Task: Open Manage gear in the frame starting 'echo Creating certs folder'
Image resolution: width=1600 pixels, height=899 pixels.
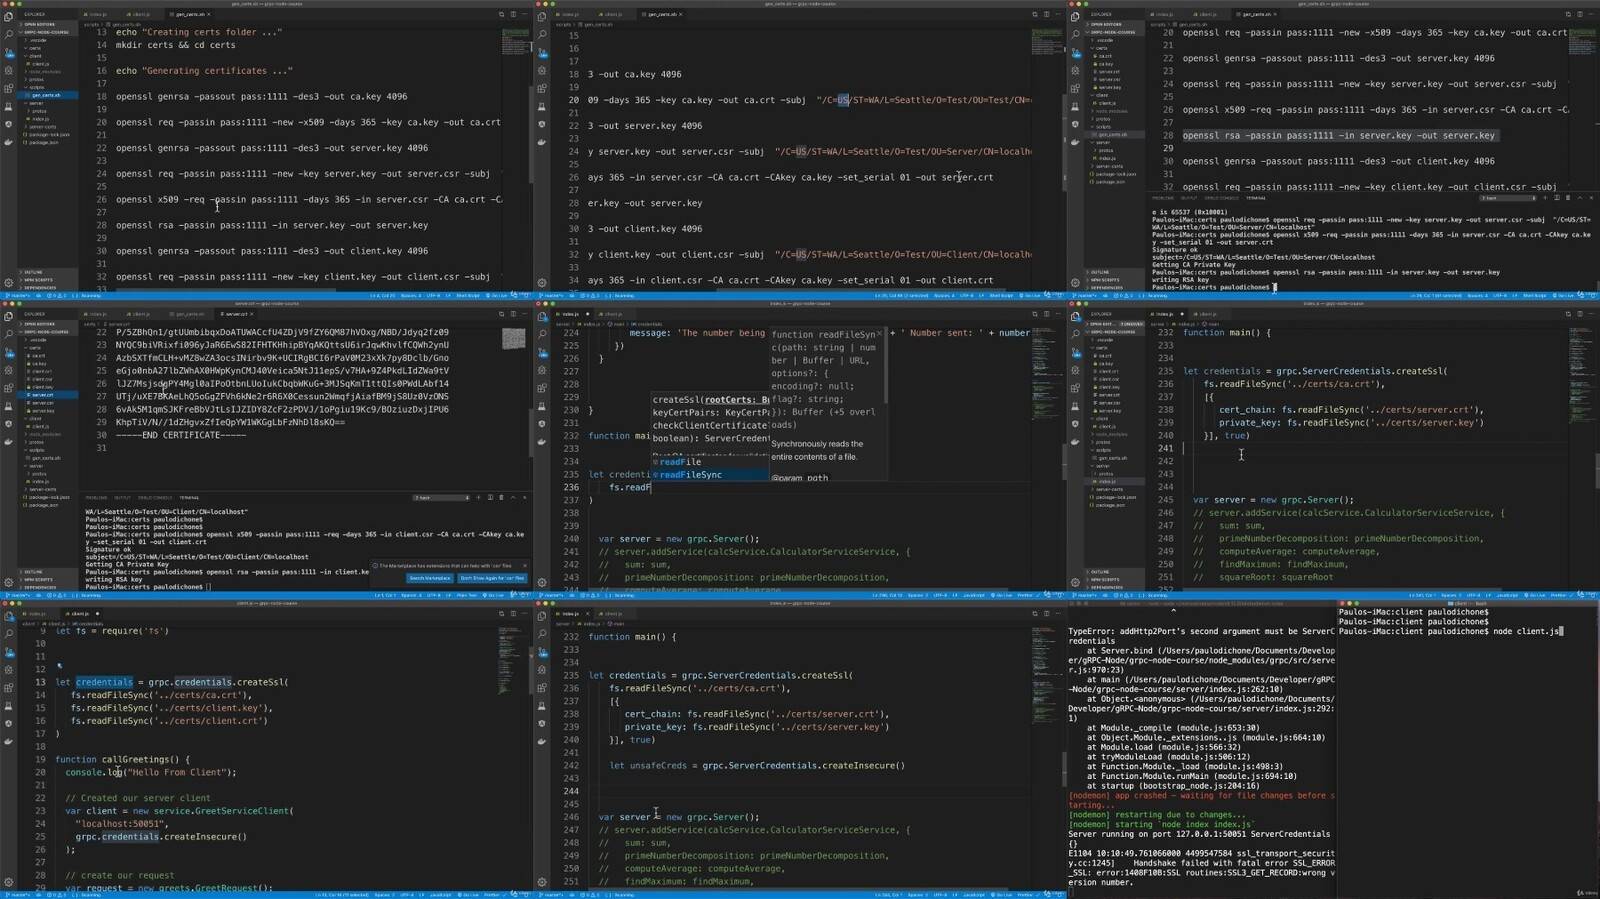Action: (x=8, y=283)
